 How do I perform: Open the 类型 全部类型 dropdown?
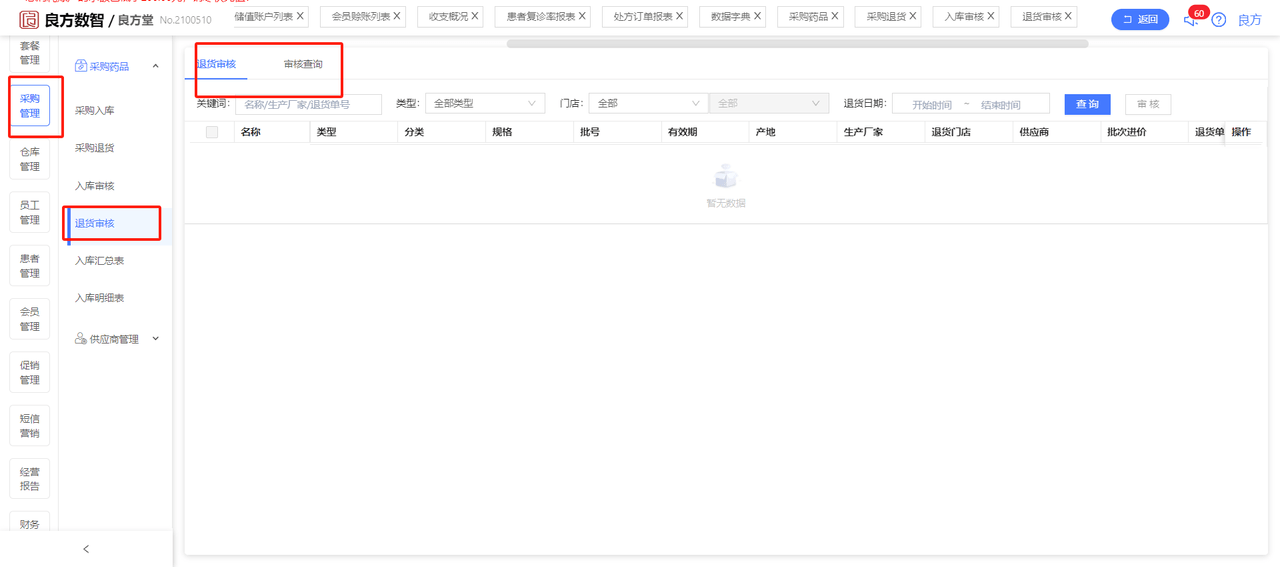tap(485, 104)
